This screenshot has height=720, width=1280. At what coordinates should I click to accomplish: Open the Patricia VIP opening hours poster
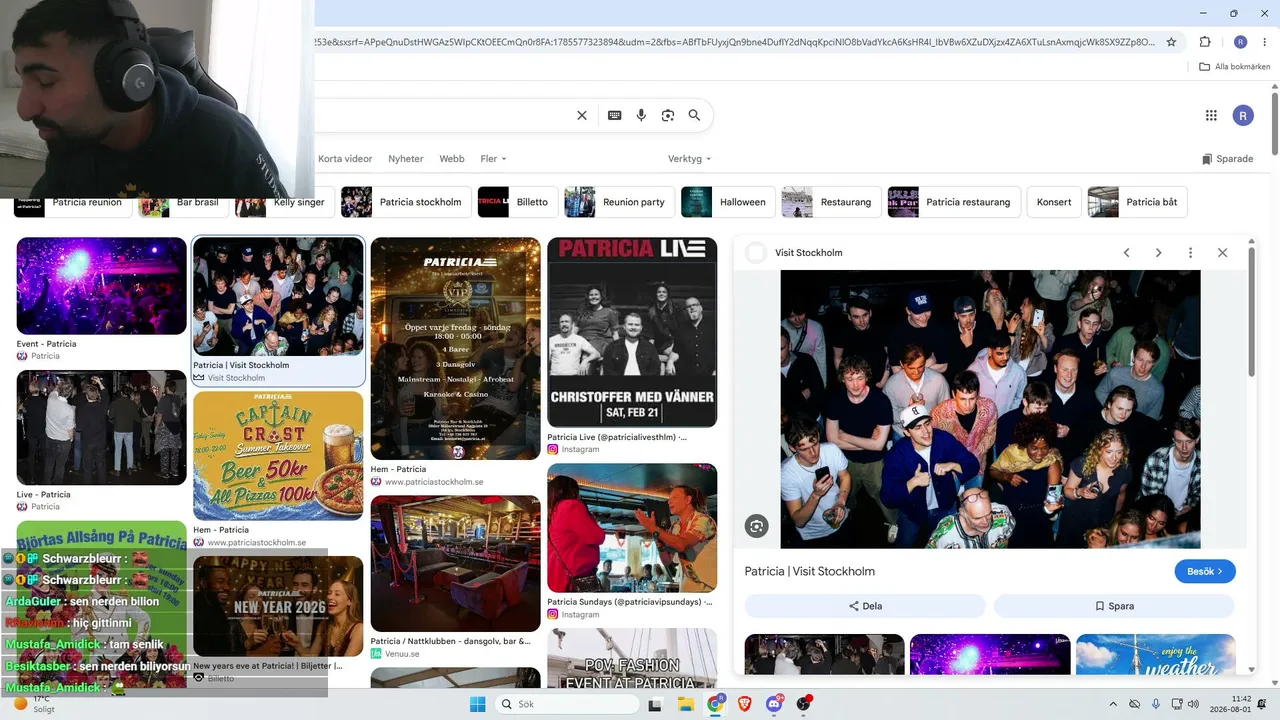pos(455,349)
